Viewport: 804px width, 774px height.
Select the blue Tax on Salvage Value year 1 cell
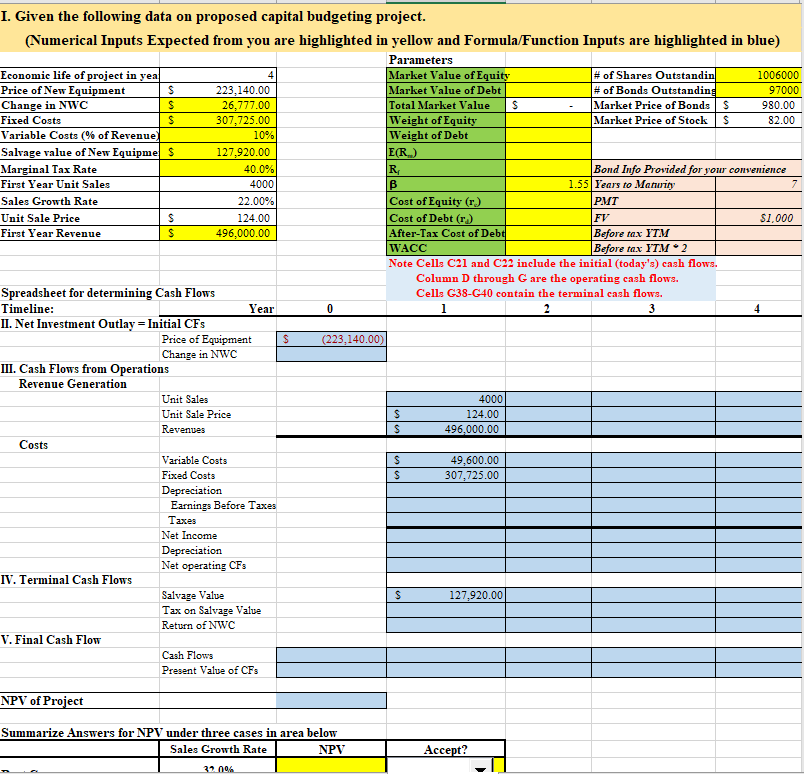[x=446, y=610]
